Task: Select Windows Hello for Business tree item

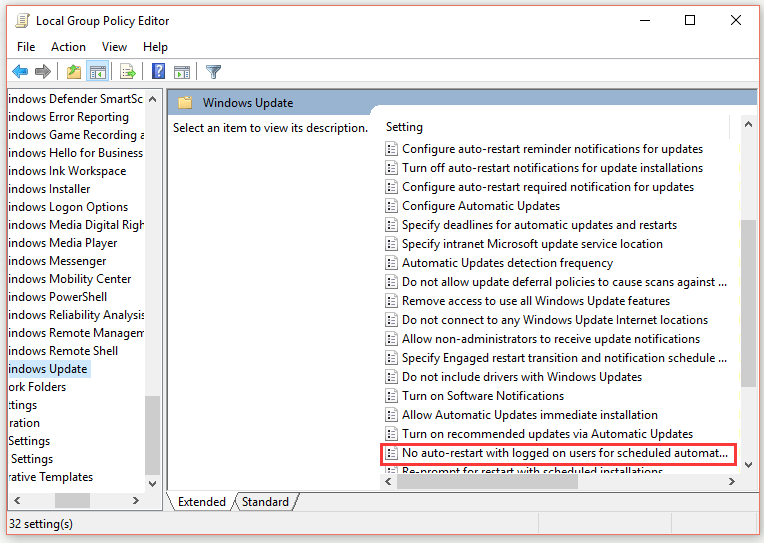Action: [76, 153]
